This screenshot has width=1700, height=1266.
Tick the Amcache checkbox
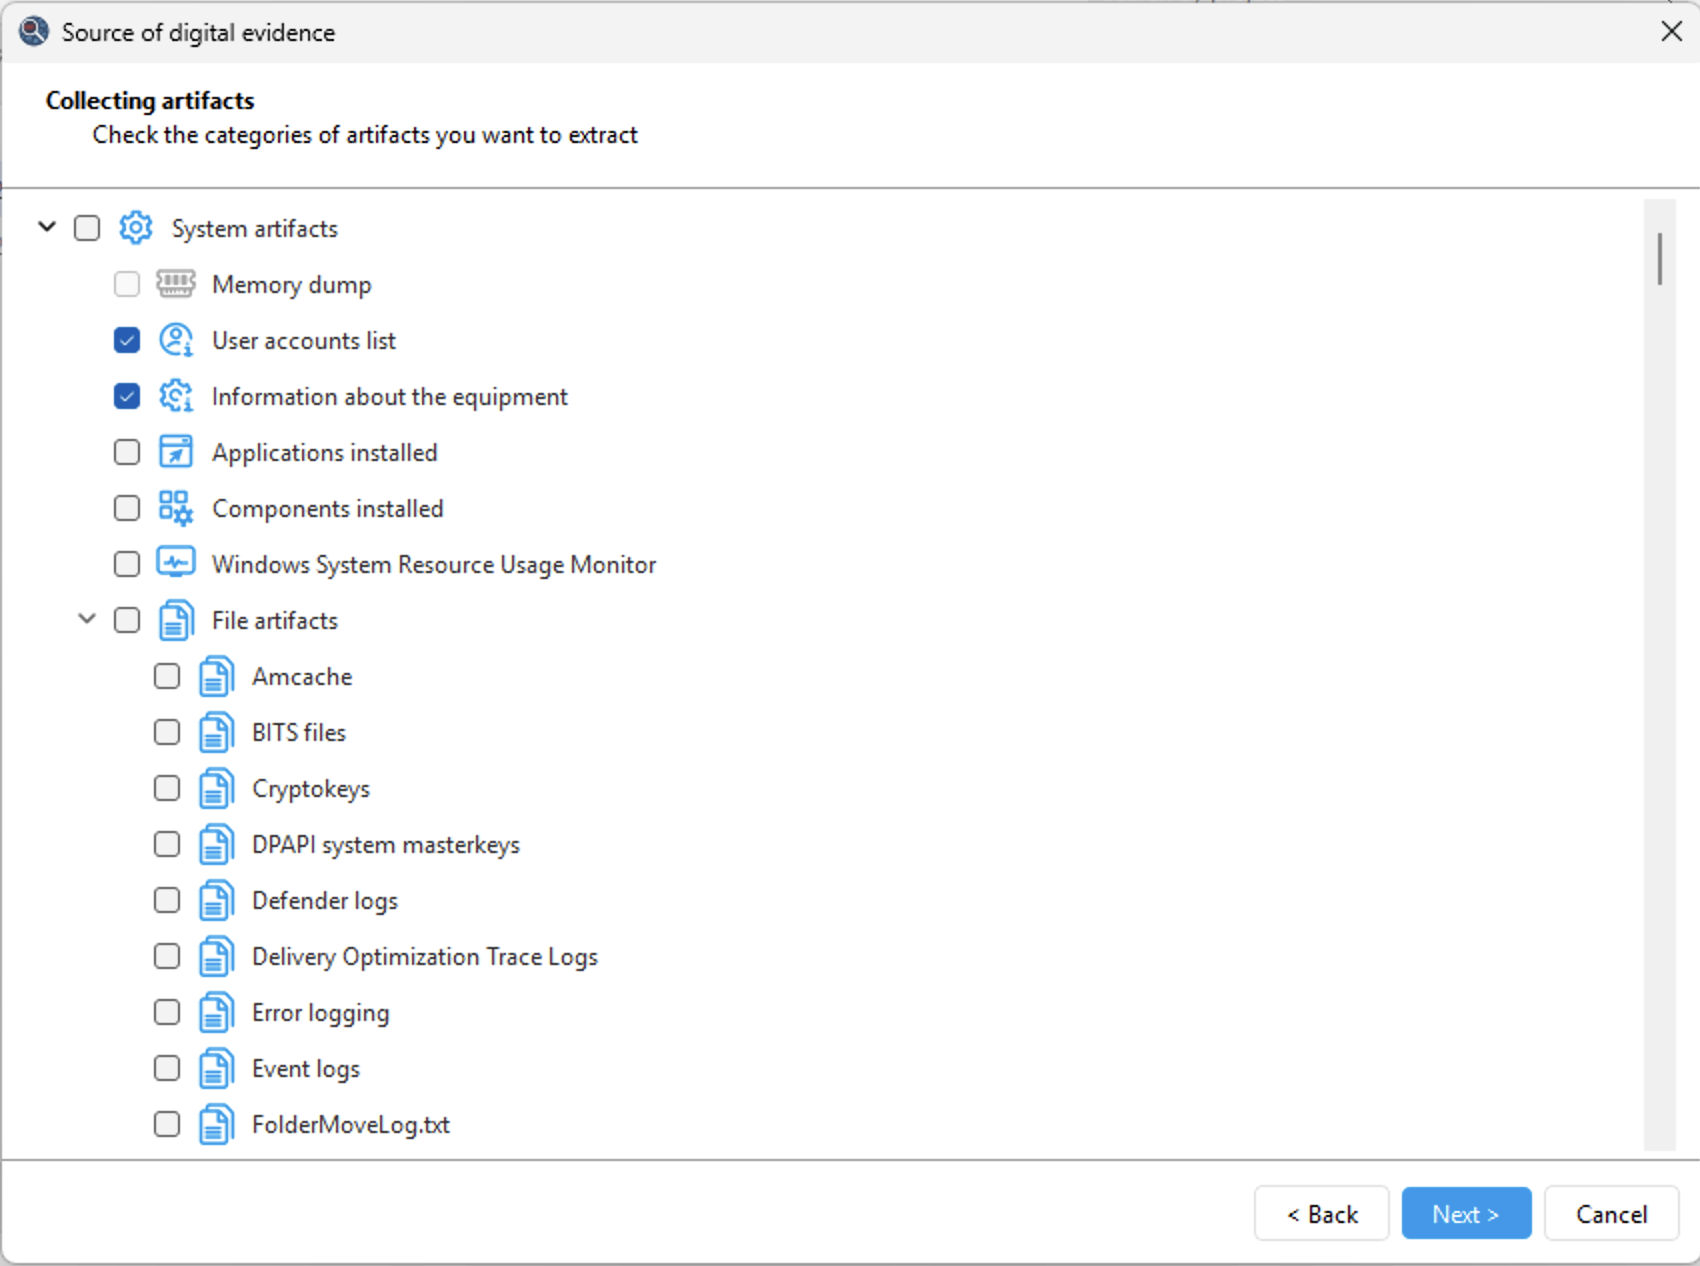(x=167, y=676)
